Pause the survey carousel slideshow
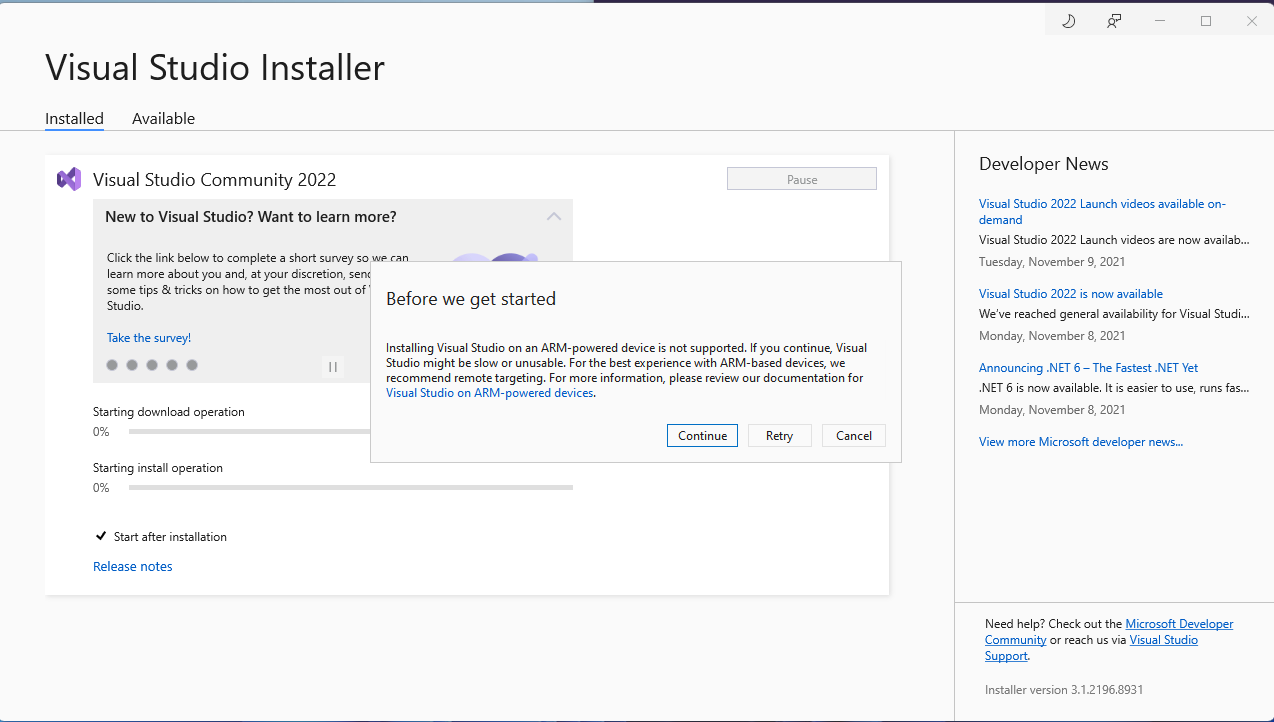The width and height of the screenshot is (1274, 722). (333, 367)
